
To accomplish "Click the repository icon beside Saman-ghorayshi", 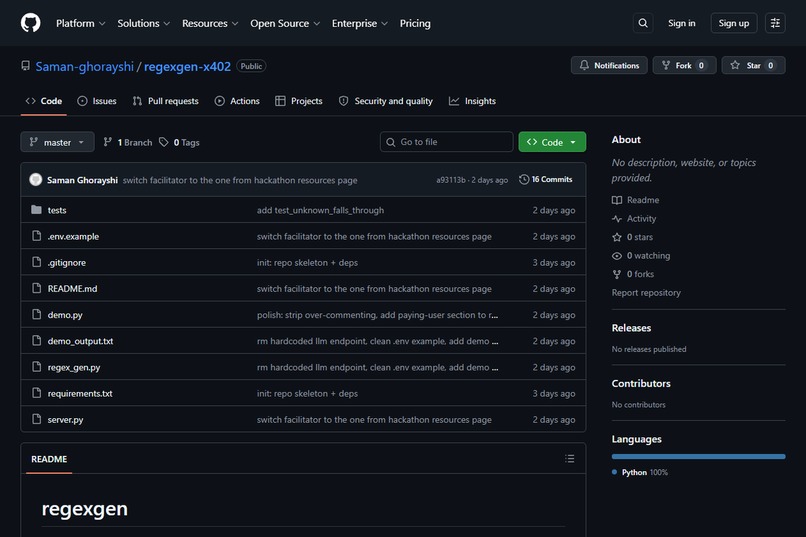I will [x=25, y=66].
